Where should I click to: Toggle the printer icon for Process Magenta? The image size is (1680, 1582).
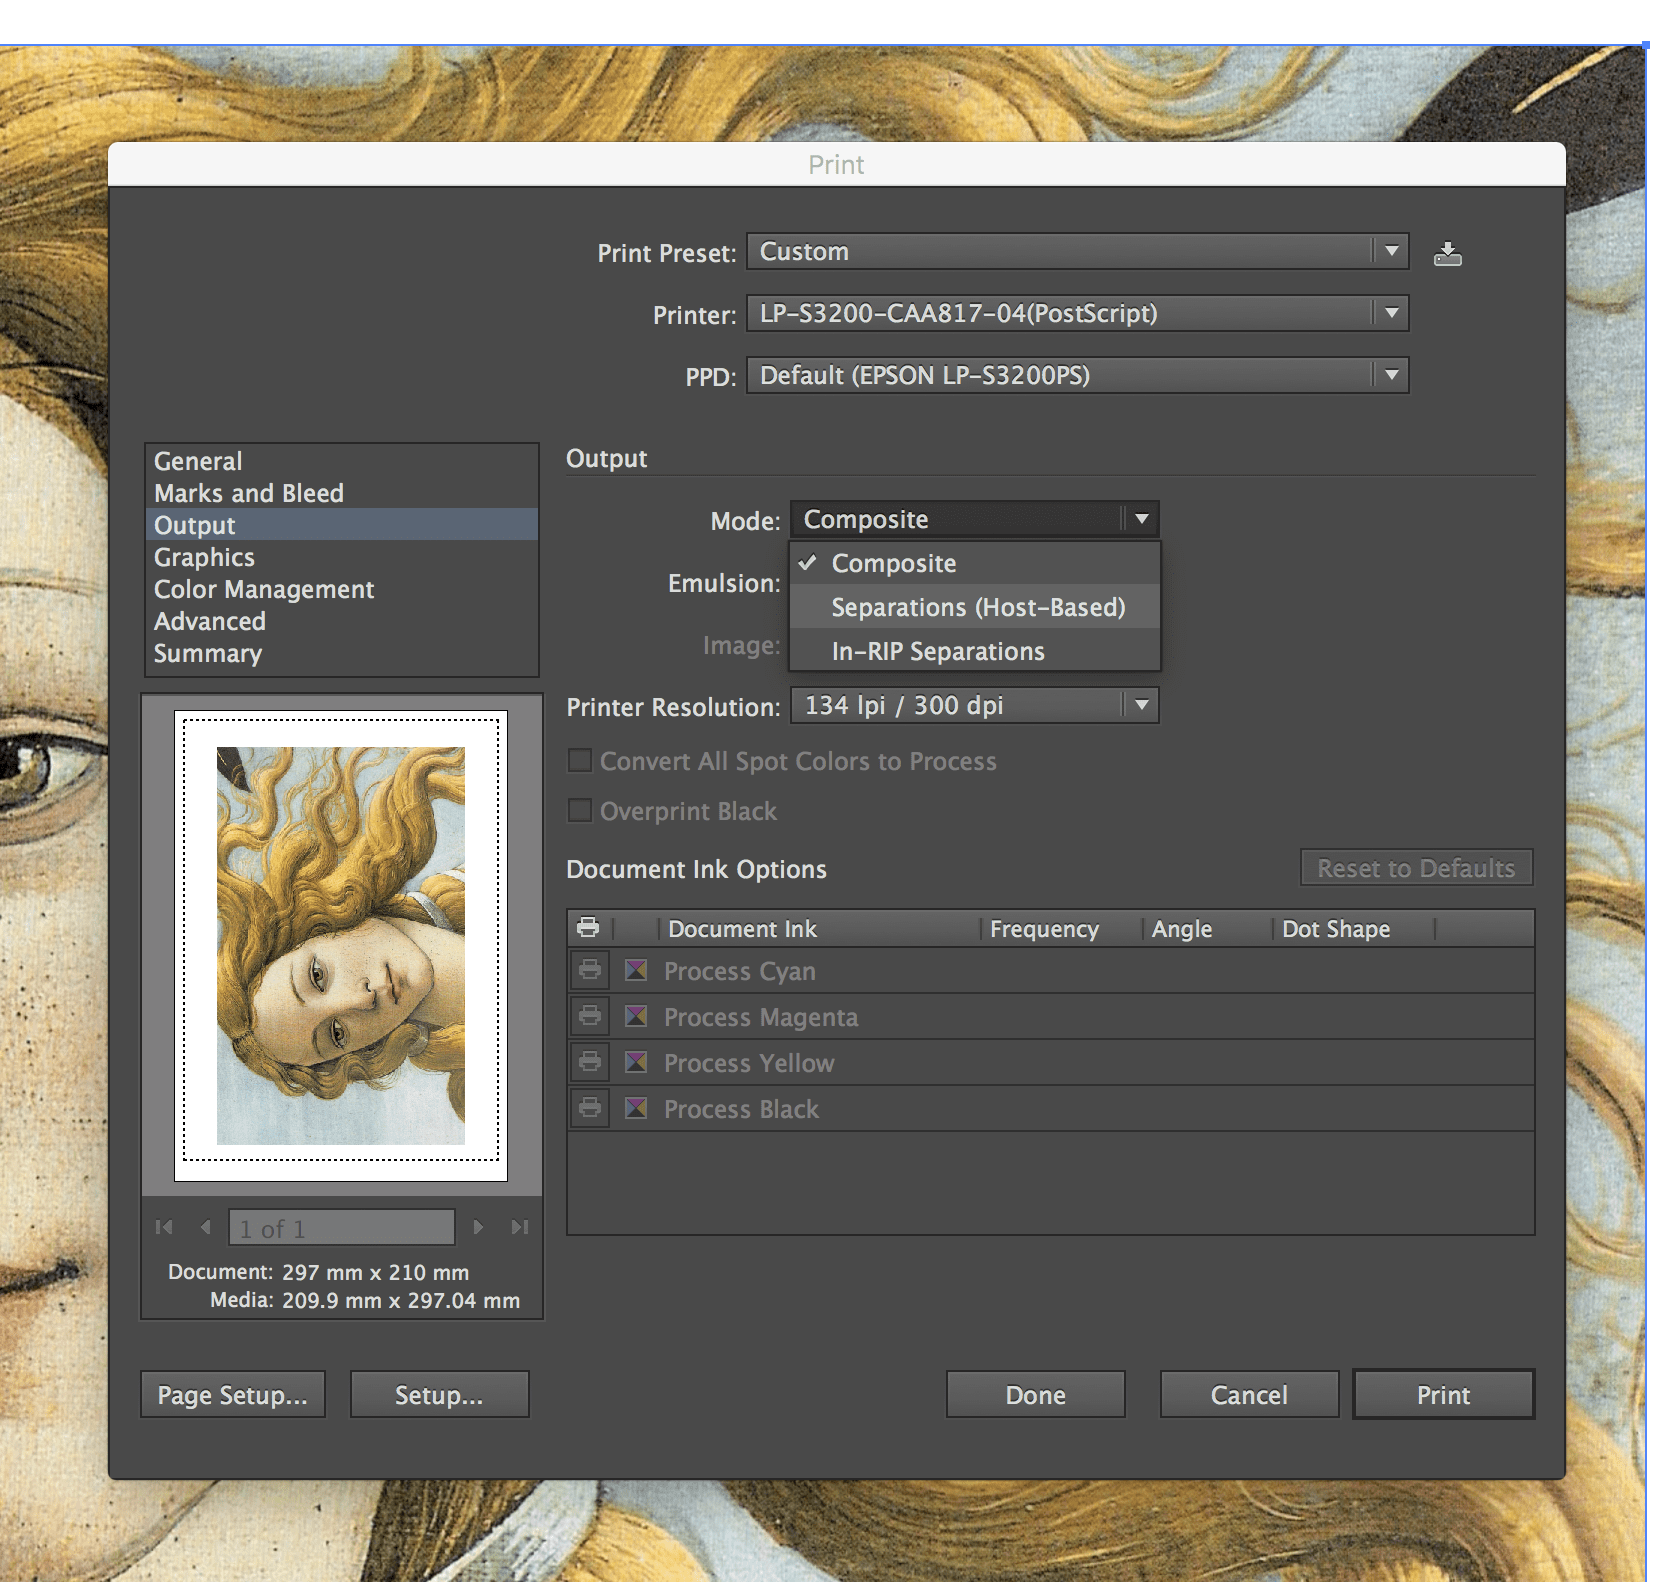coord(590,1016)
